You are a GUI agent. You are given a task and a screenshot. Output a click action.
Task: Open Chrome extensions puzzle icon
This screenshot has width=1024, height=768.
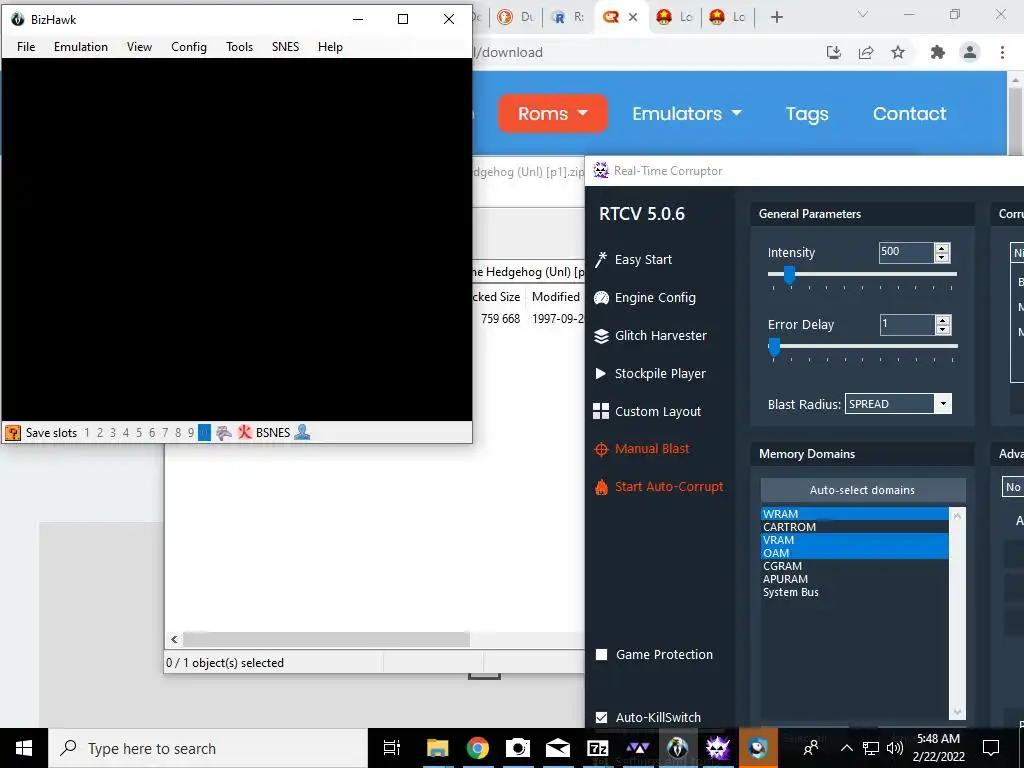pyautogui.click(x=938, y=52)
